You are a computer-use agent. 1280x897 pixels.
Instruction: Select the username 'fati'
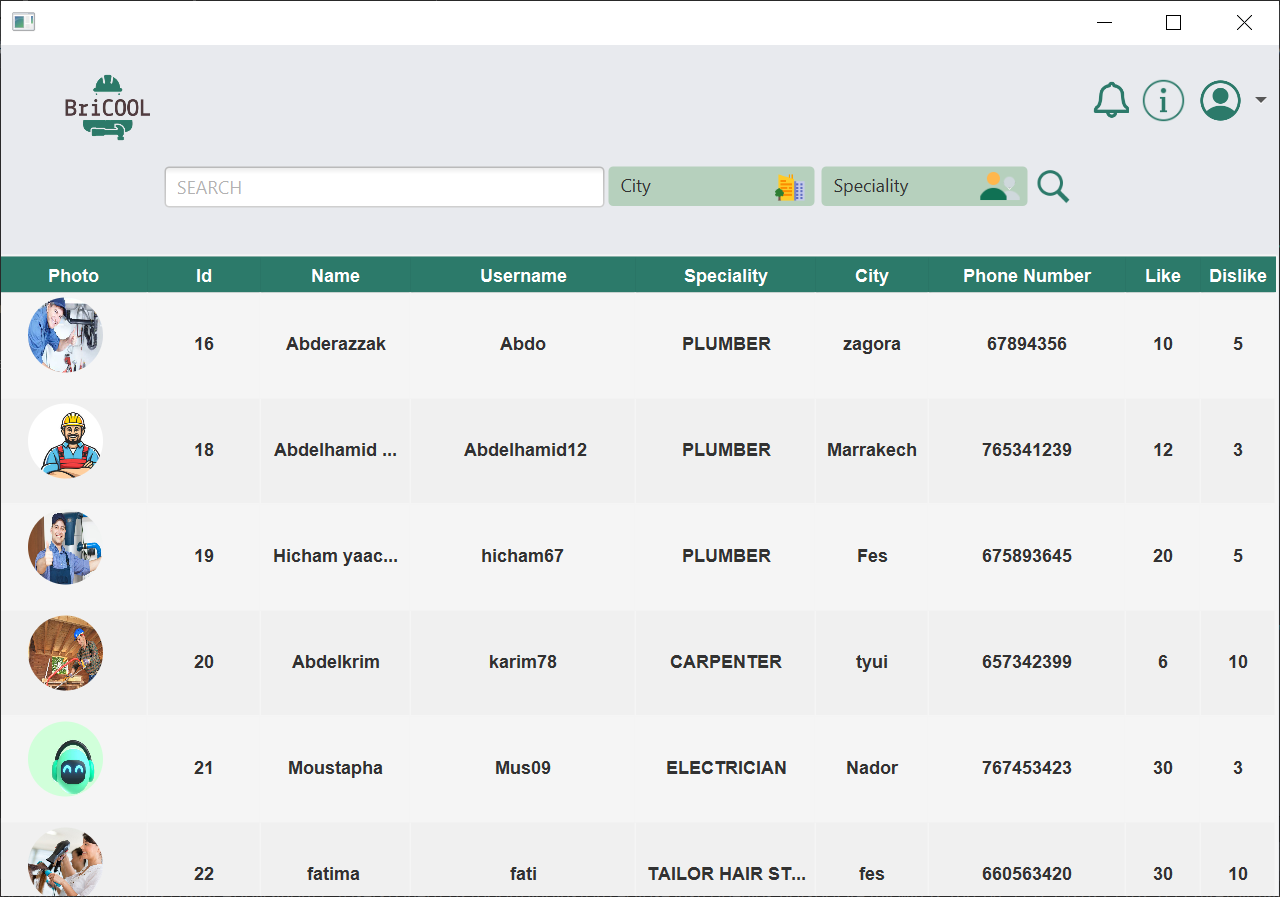523,874
